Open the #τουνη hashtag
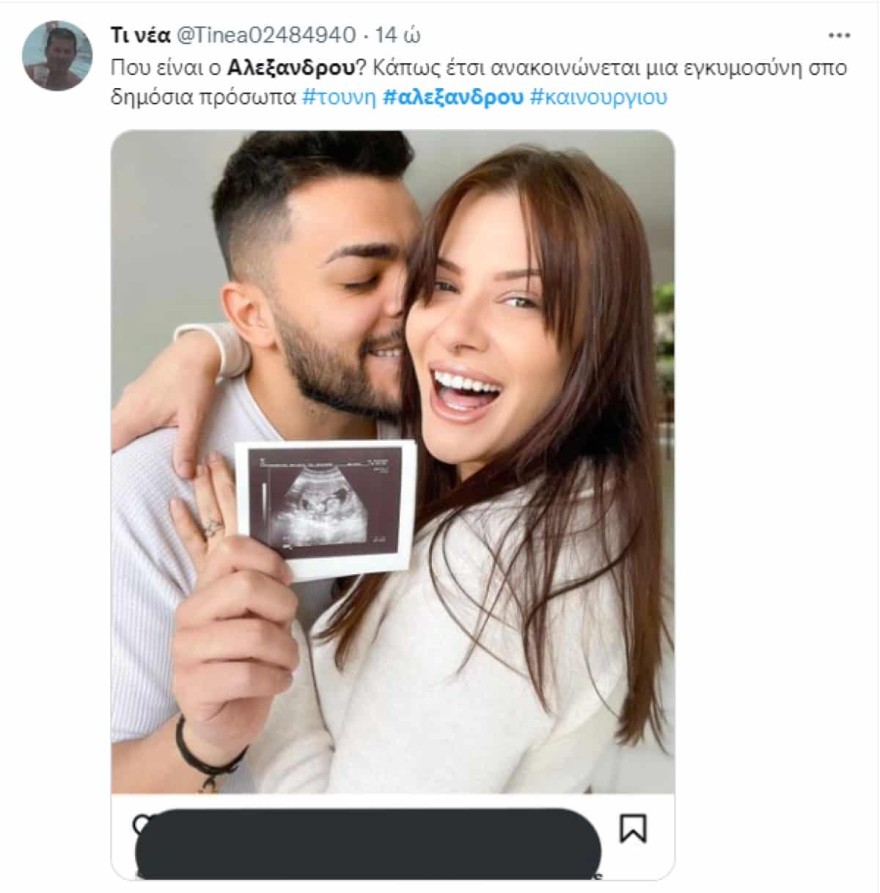880x893 pixels. 338,98
